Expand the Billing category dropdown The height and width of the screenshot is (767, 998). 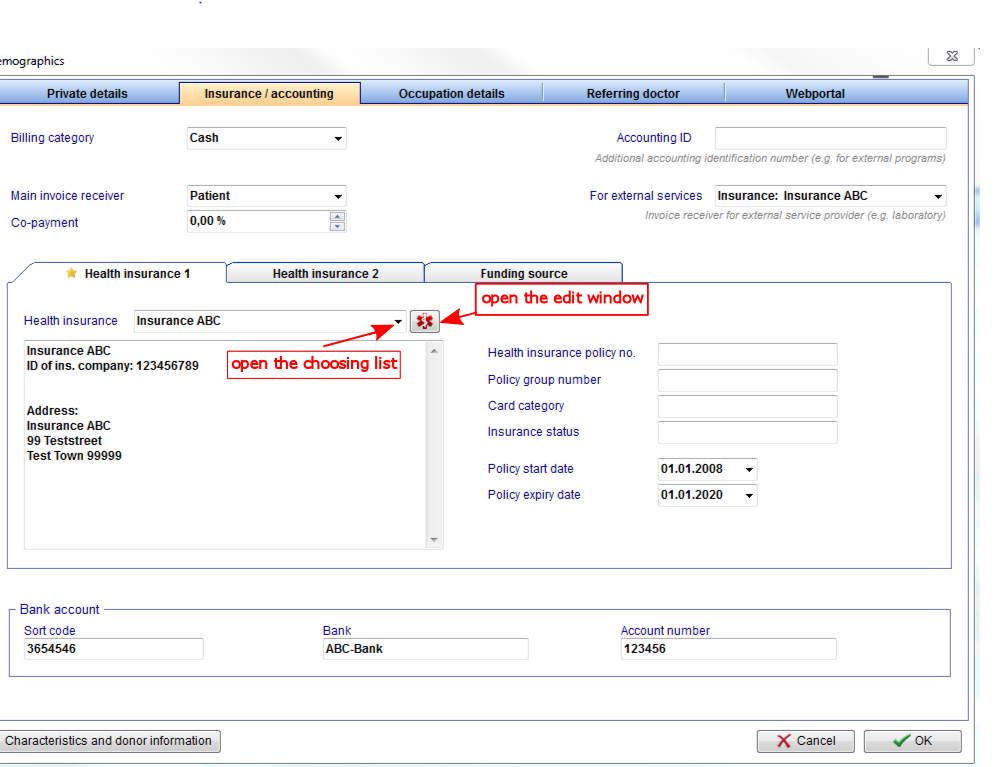click(338, 138)
